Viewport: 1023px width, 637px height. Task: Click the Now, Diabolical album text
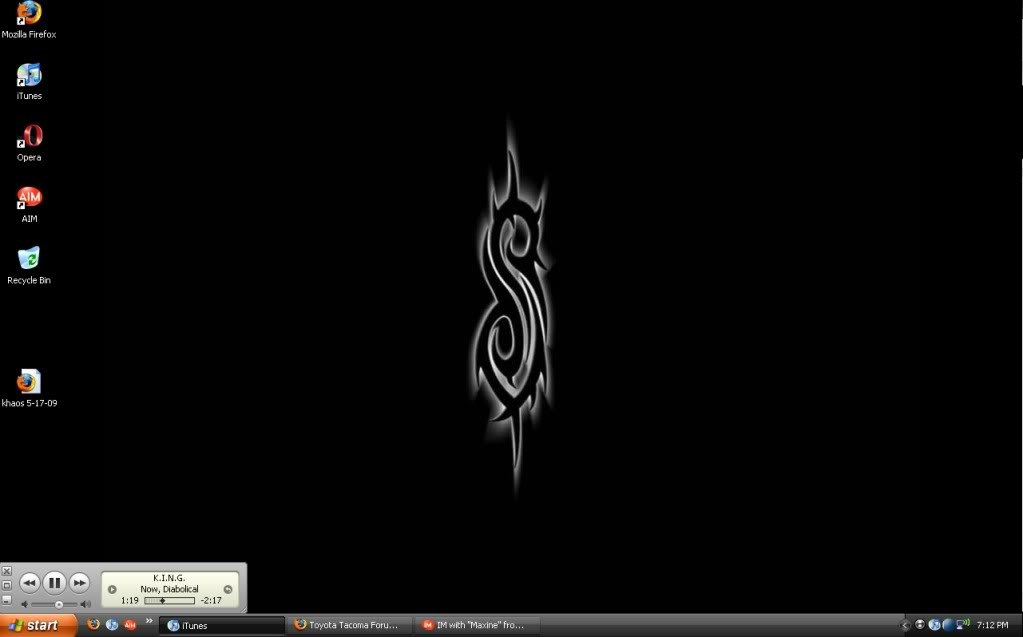click(169, 589)
